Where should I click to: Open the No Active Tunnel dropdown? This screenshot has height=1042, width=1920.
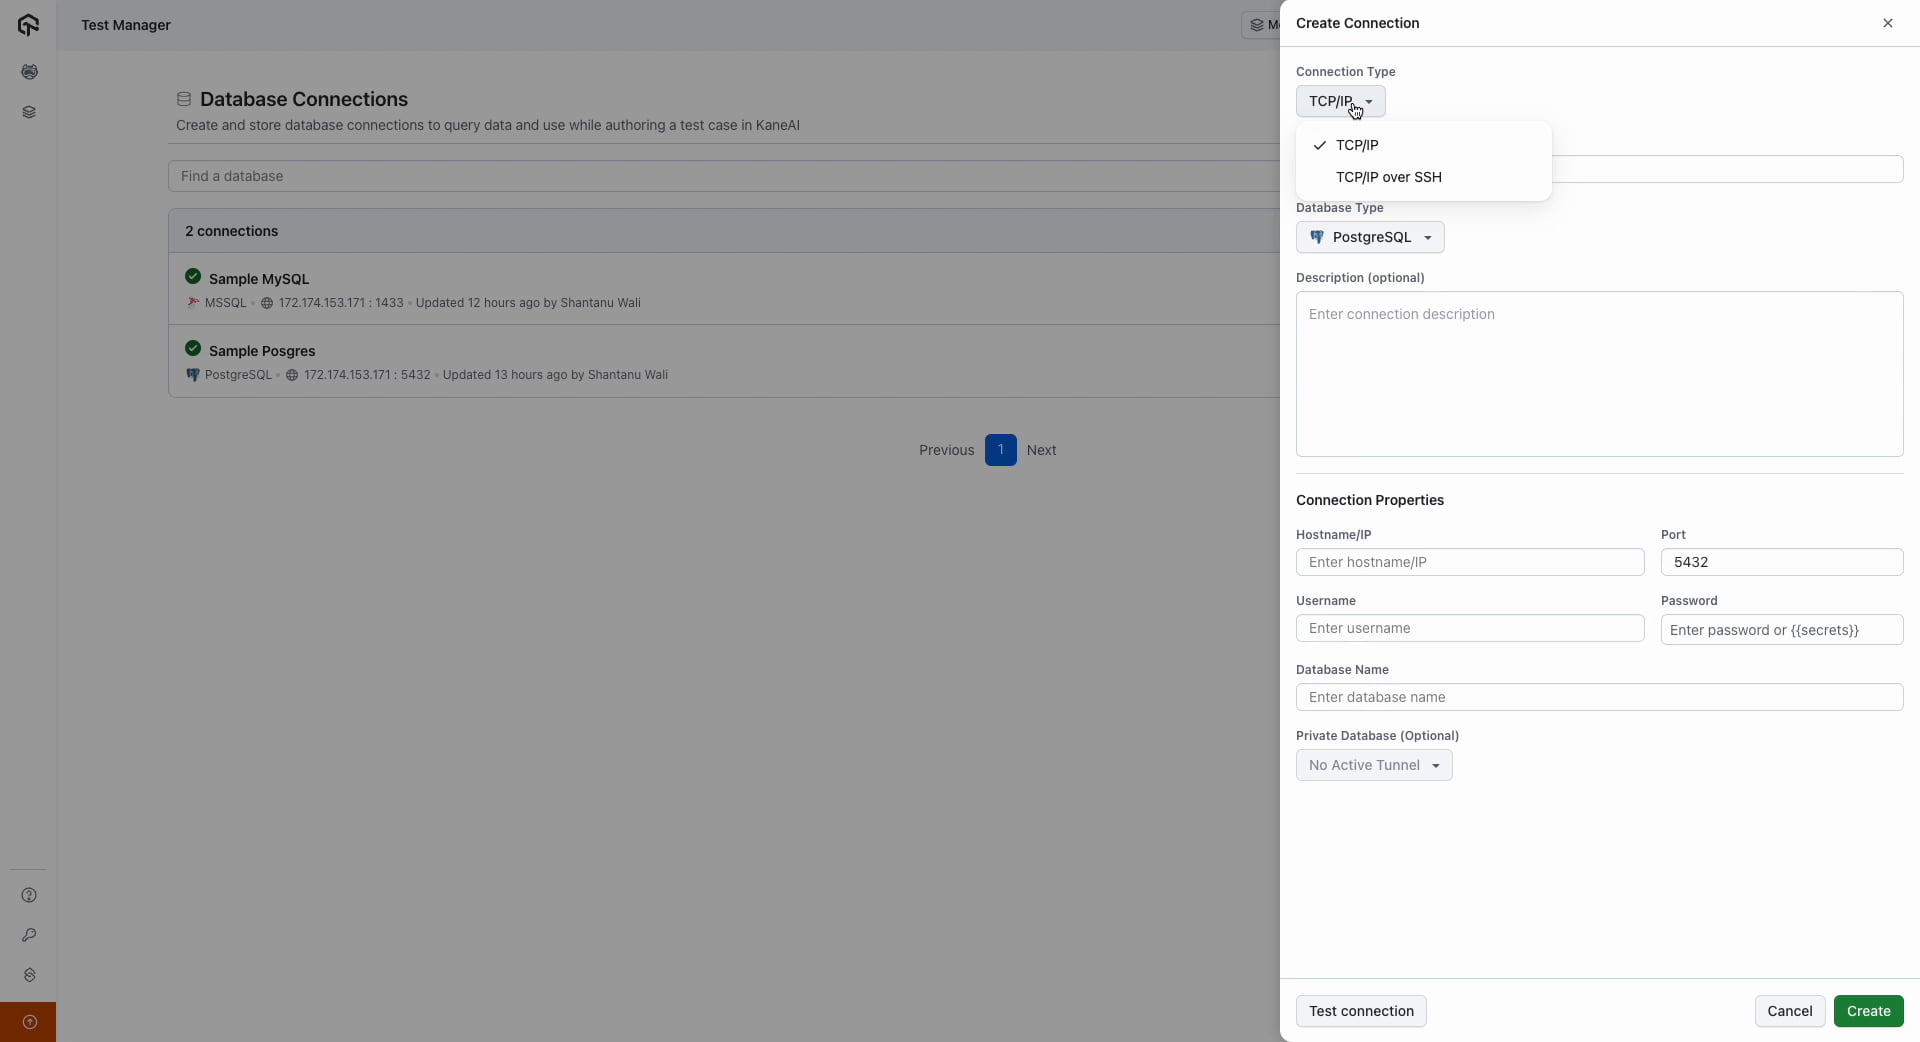[x=1374, y=765]
